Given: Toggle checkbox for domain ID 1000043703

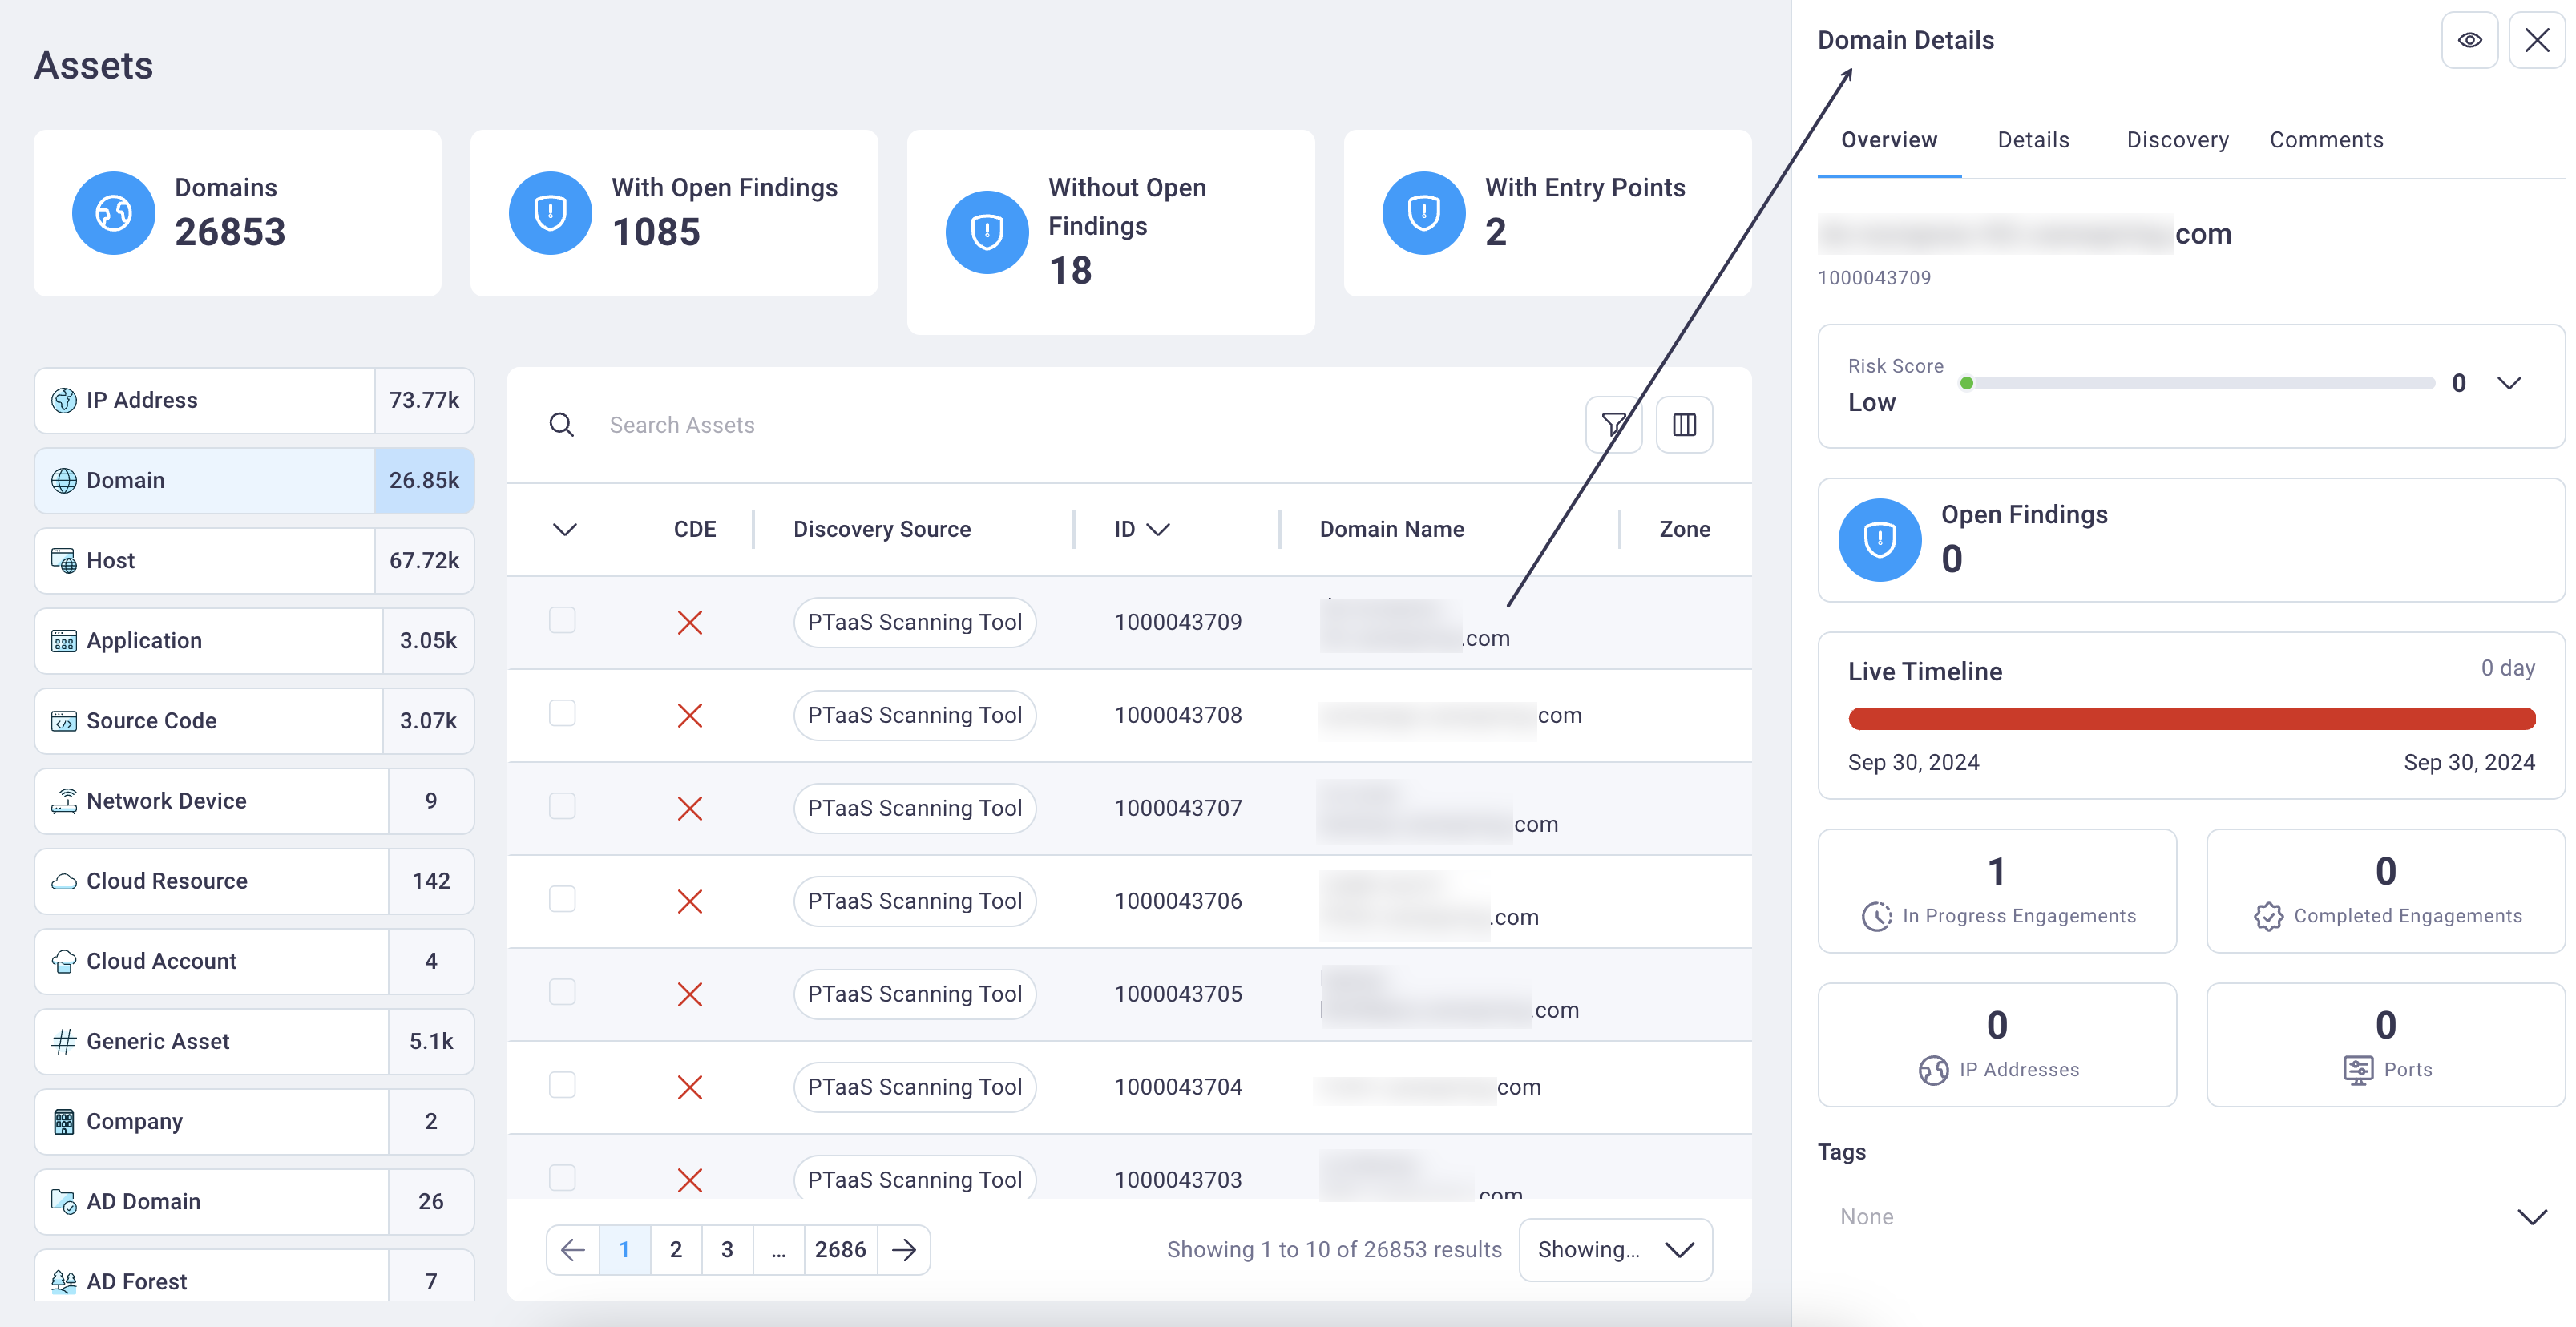Looking at the screenshot, I should pos(562,1180).
